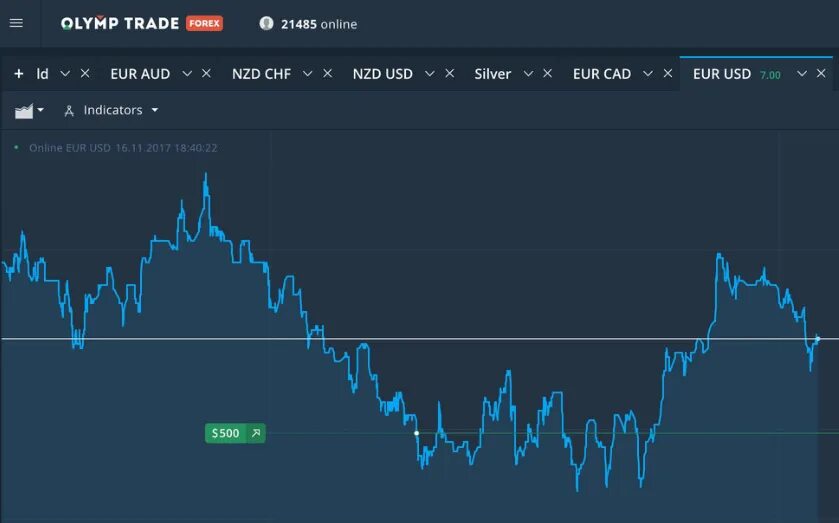Click the $500 trade arrow icon
This screenshot has width=839, height=523.
coord(256,433)
